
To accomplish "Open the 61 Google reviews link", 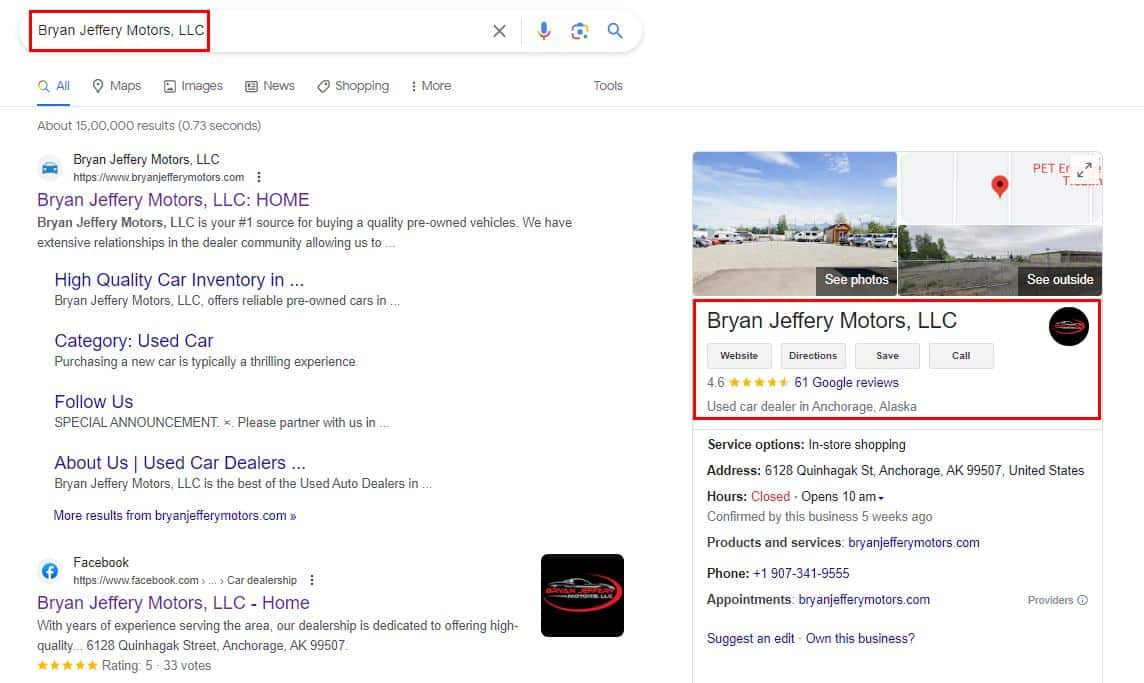I will click(x=846, y=382).
